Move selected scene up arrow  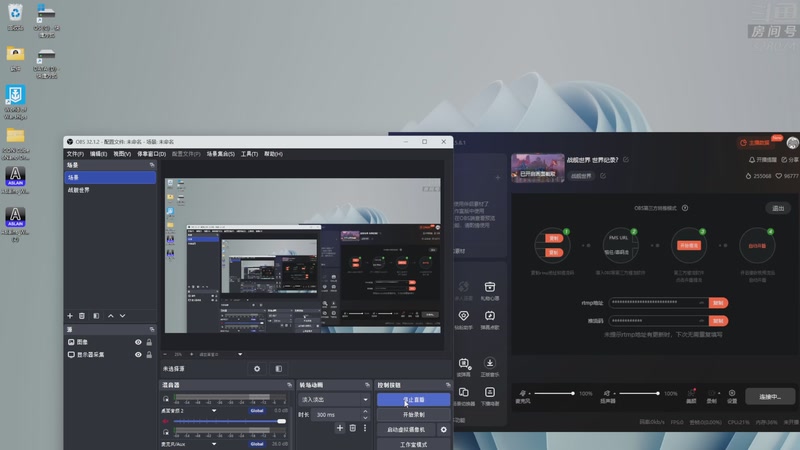click(x=110, y=316)
